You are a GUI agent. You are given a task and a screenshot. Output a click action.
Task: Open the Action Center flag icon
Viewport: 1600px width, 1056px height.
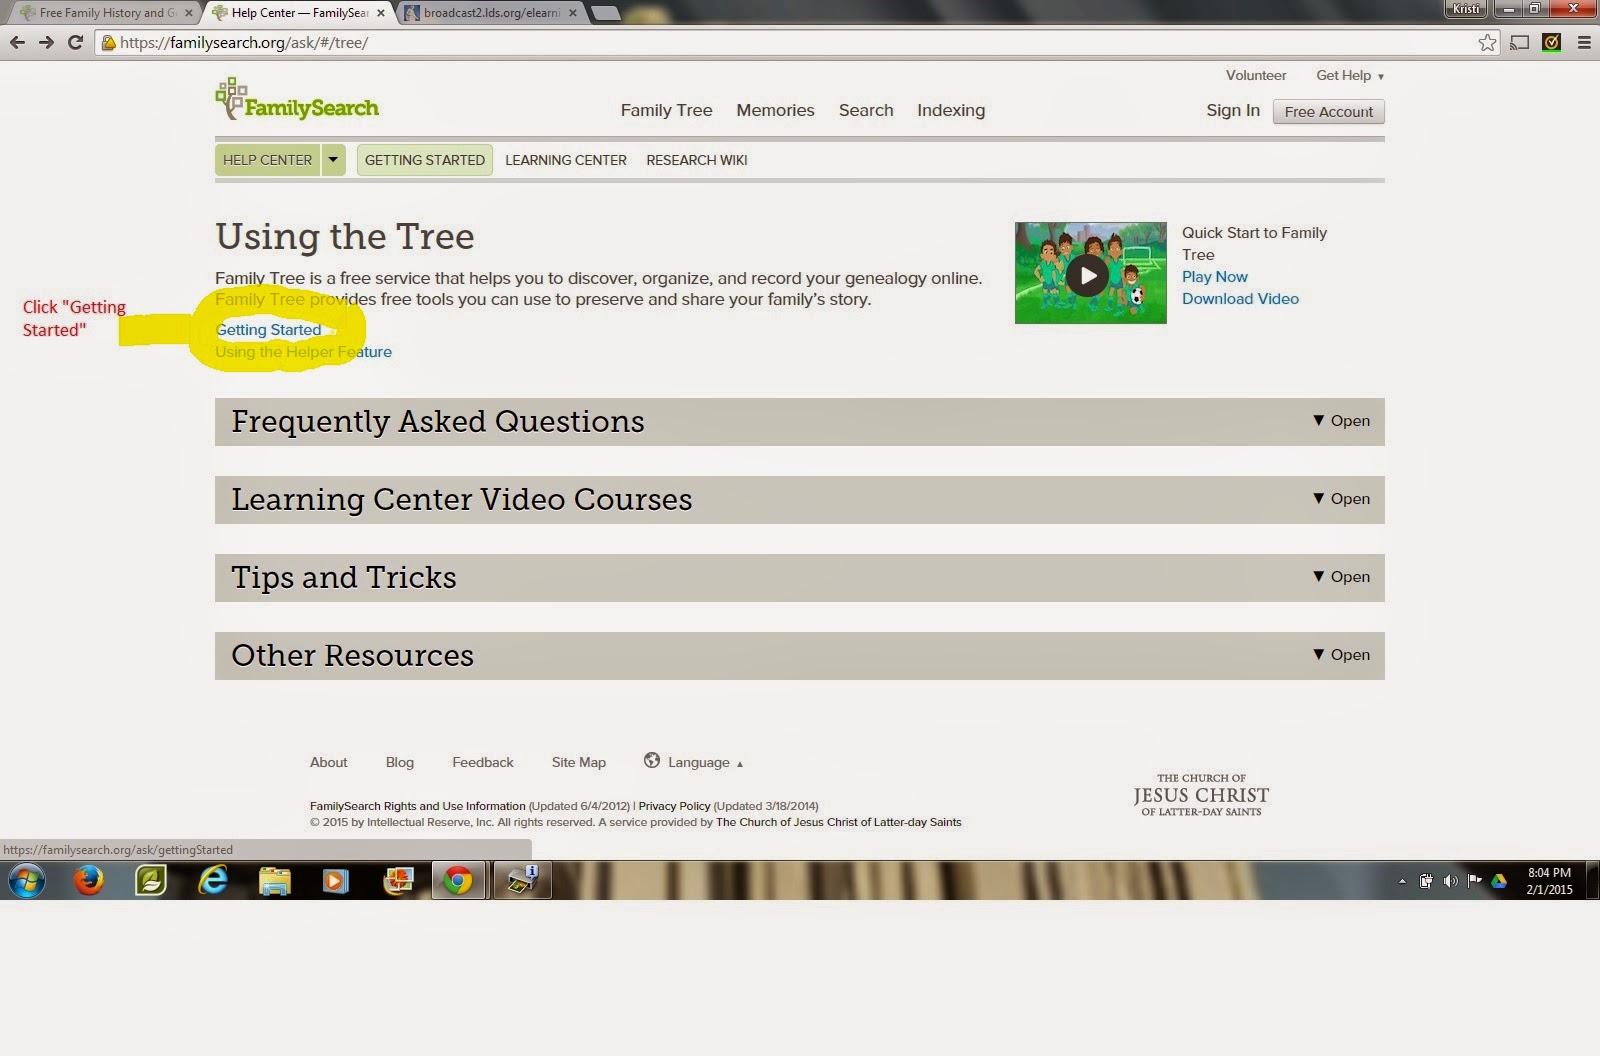(x=1474, y=881)
